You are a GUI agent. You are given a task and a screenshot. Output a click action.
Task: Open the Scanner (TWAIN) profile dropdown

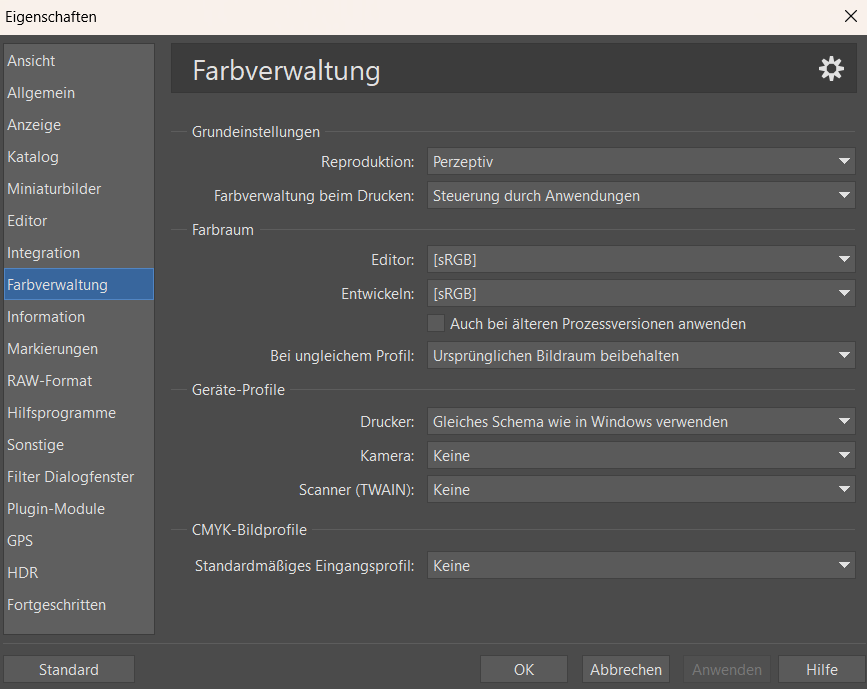641,489
